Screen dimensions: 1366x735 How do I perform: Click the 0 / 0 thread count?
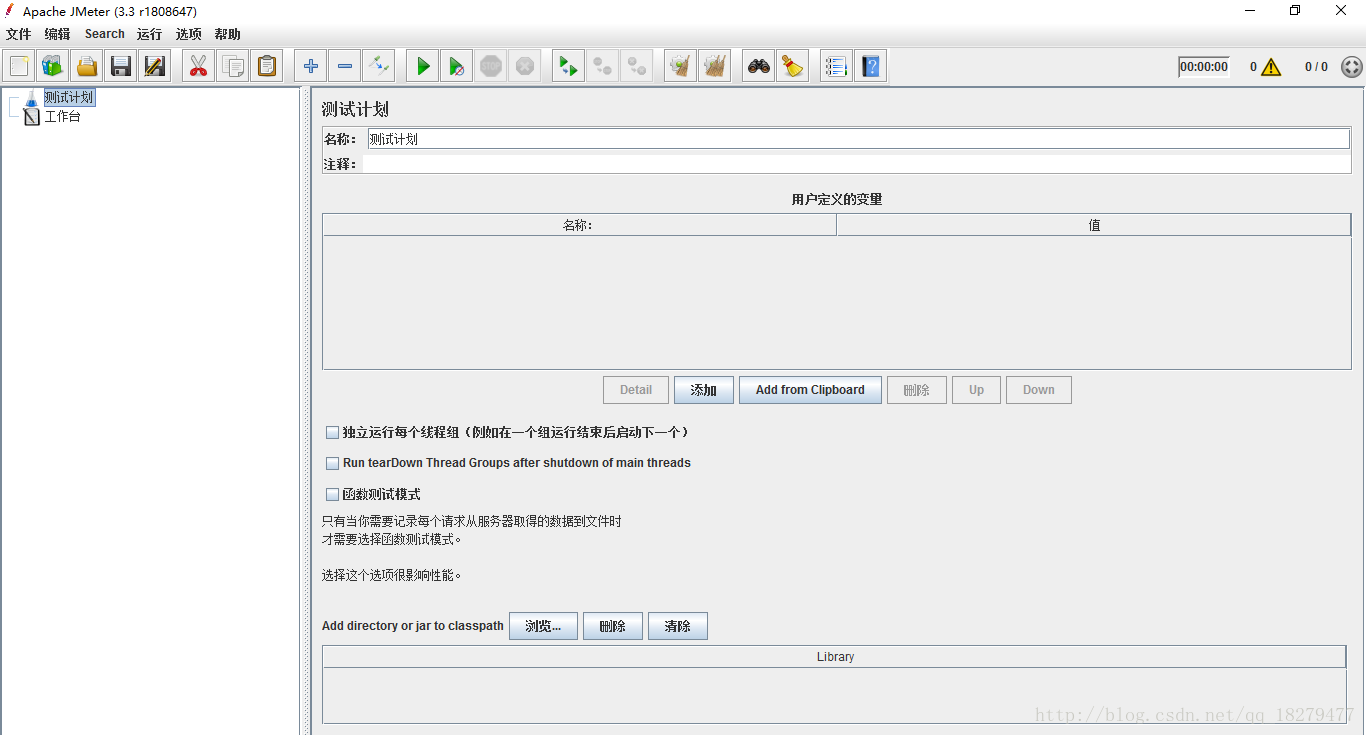pyautogui.click(x=1316, y=67)
